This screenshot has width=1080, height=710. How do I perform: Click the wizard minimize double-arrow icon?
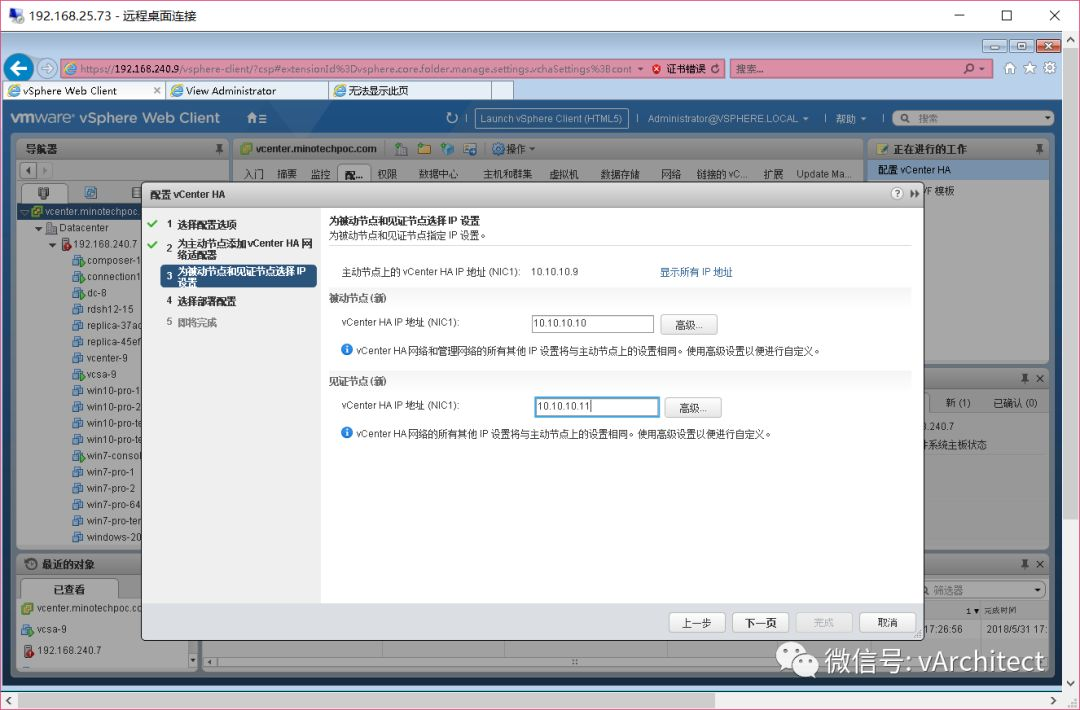[914, 194]
